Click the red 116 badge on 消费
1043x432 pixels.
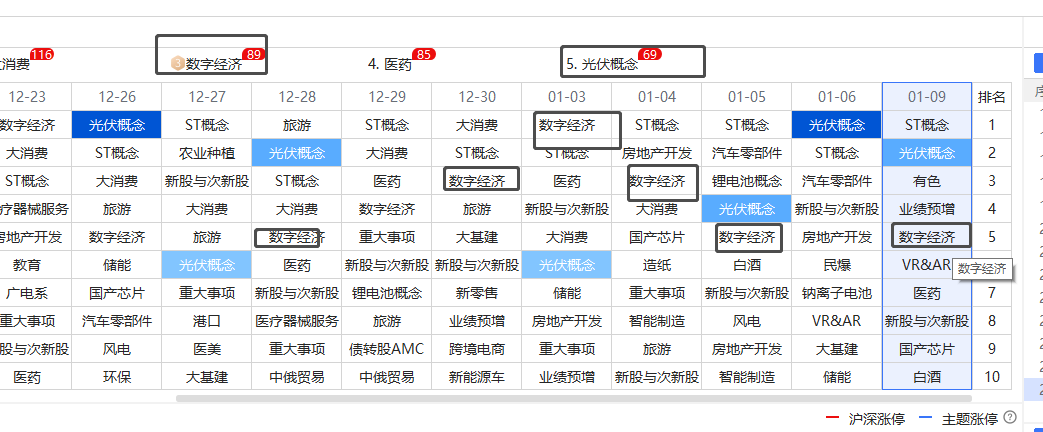pyautogui.click(x=41, y=55)
